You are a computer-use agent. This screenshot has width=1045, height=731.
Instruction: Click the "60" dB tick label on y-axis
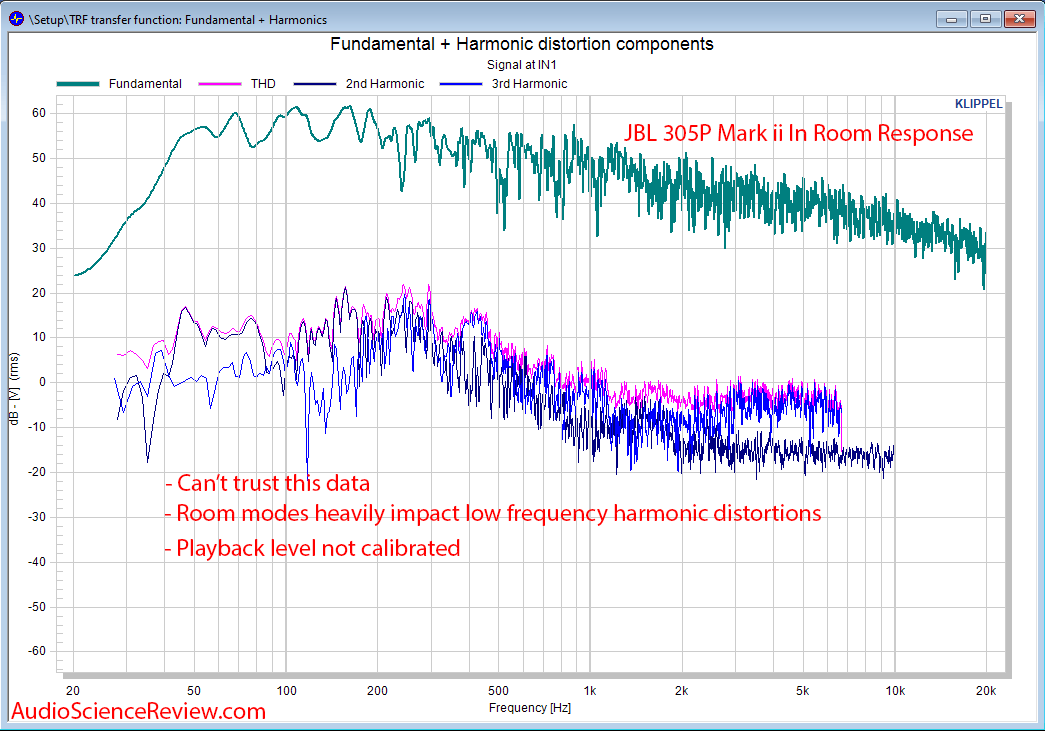point(39,113)
